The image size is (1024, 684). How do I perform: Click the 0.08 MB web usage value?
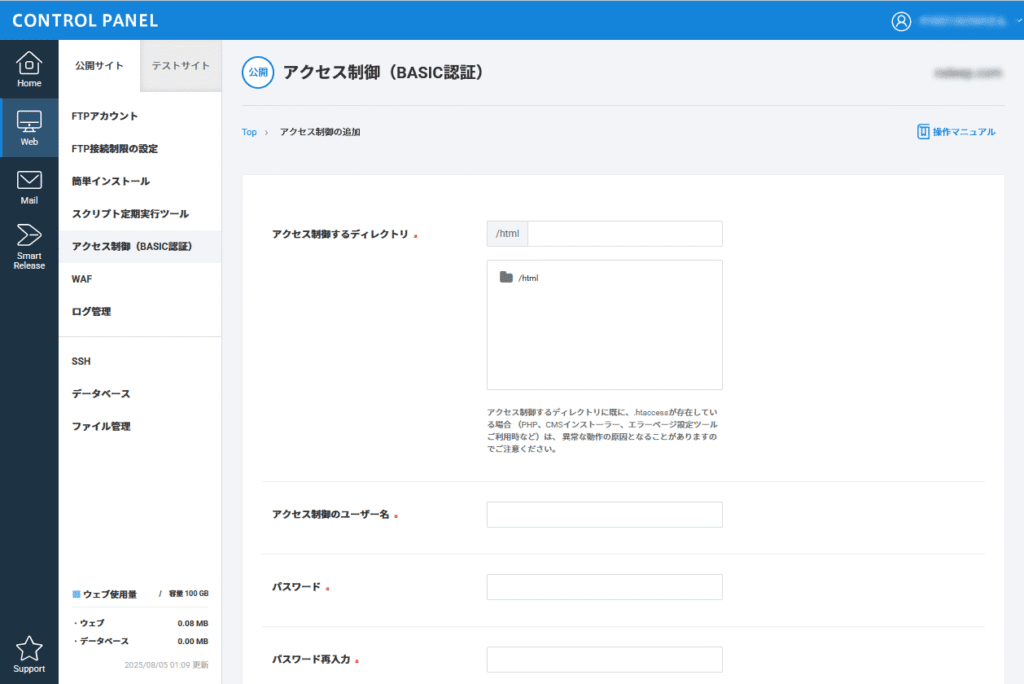point(193,623)
